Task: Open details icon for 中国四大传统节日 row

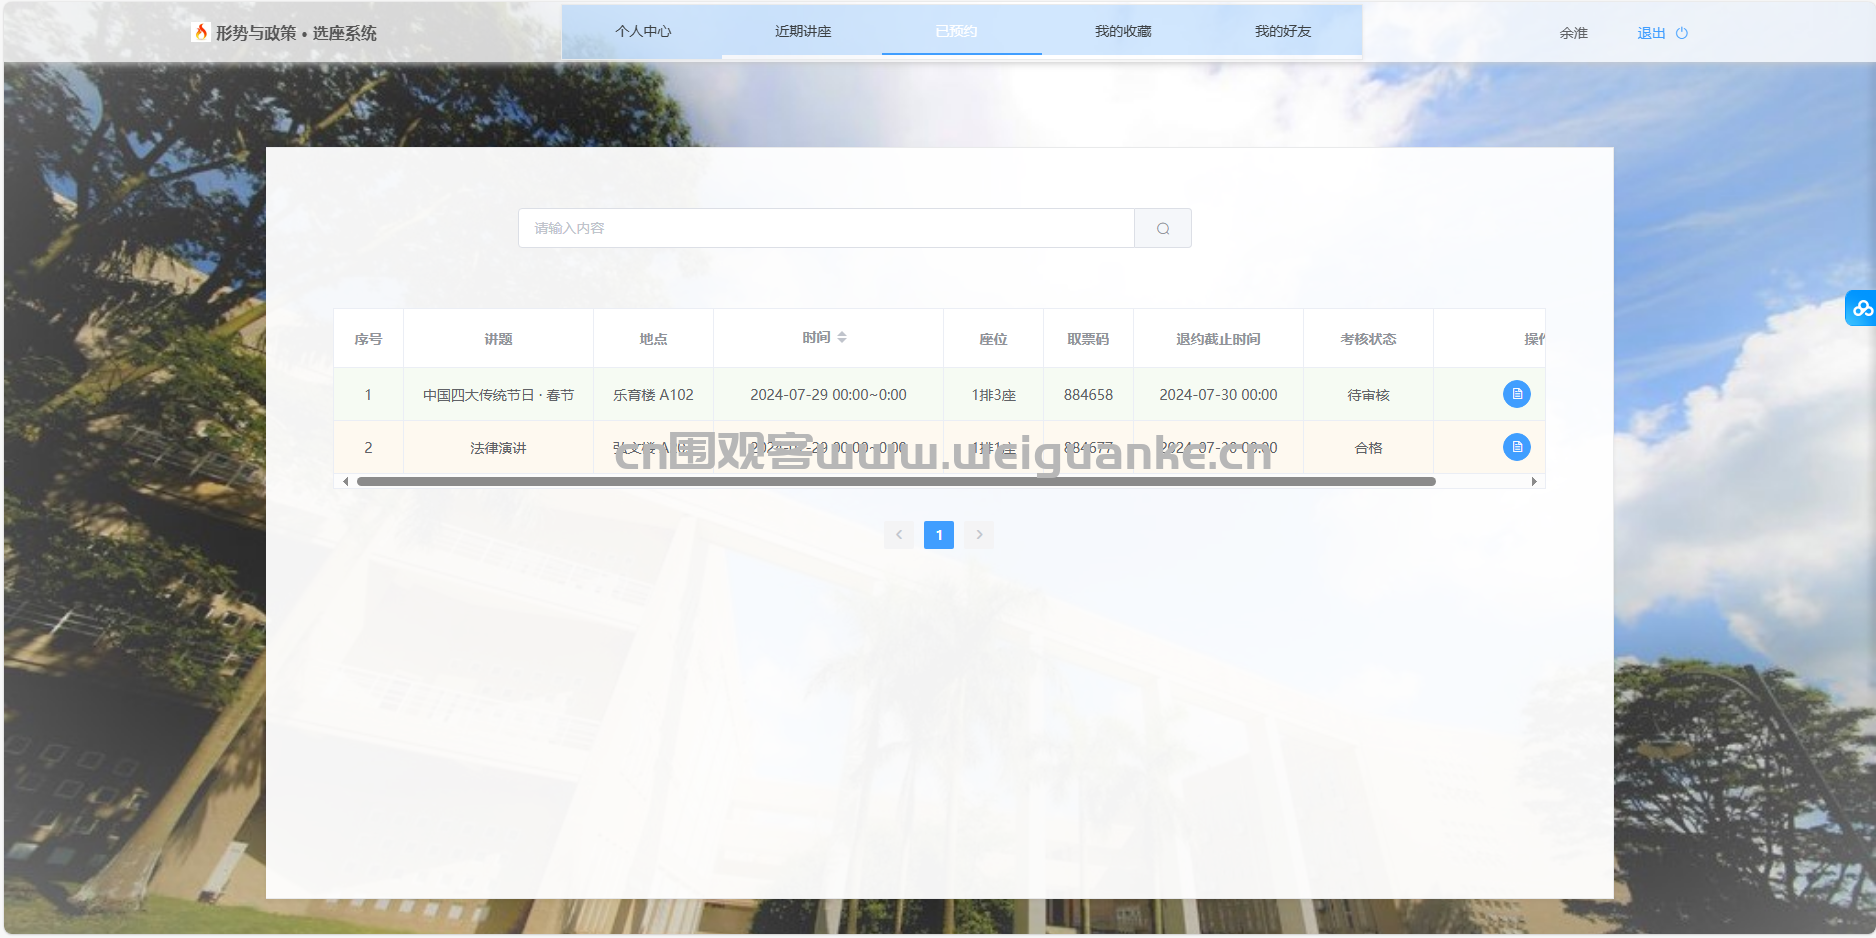Action: [1516, 394]
